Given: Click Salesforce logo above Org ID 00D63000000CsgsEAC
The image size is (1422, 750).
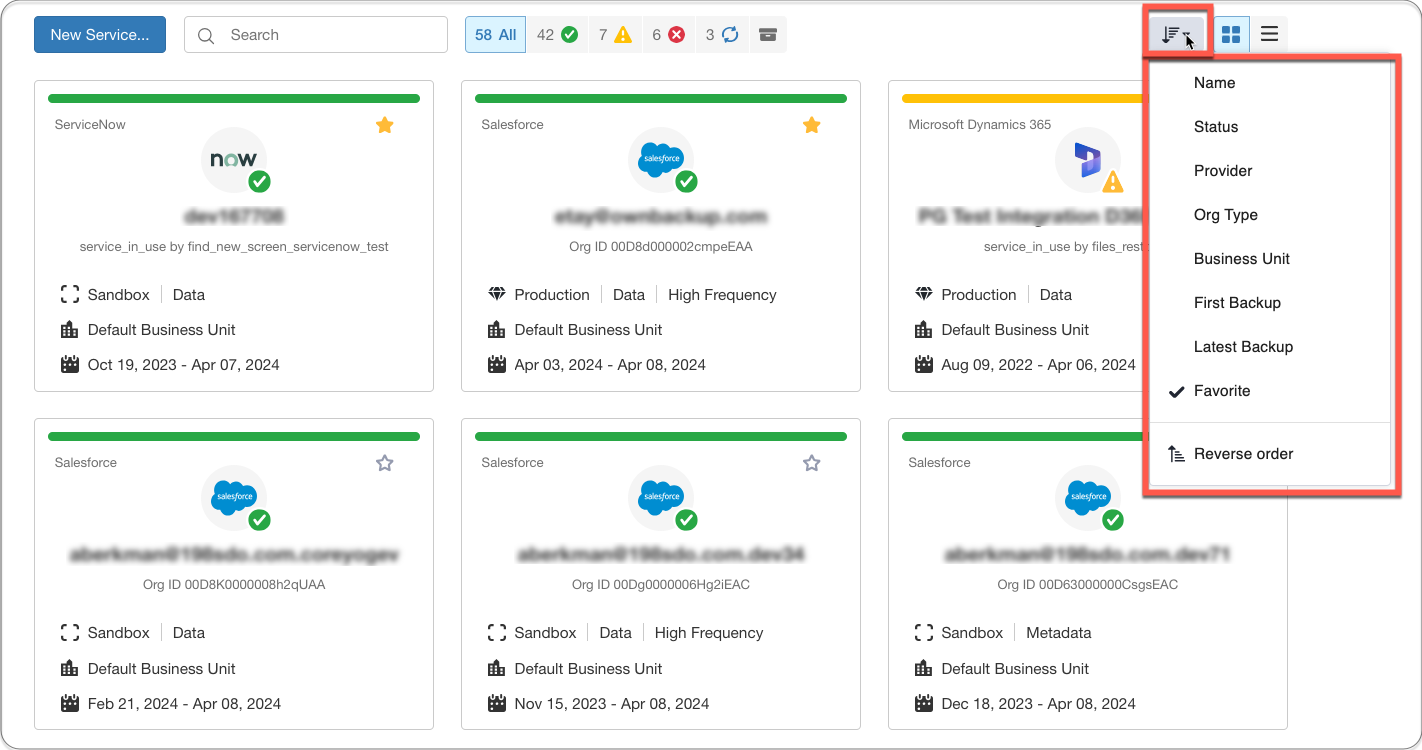Looking at the screenshot, I should pyautogui.click(x=1088, y=498).
